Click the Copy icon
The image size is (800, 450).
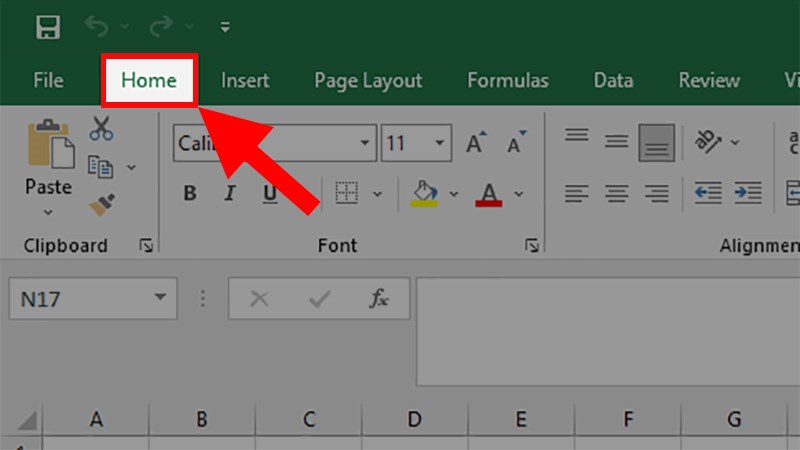[101, 167]
